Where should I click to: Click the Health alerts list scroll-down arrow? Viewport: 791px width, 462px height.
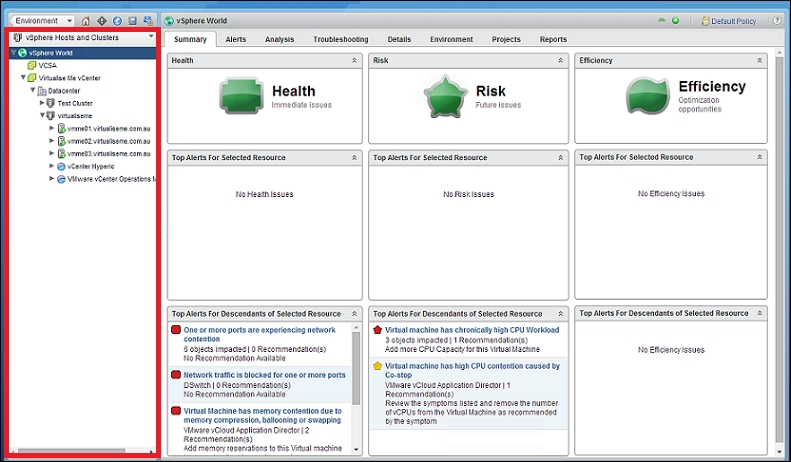pyautogui.click(x=356, y=449)
